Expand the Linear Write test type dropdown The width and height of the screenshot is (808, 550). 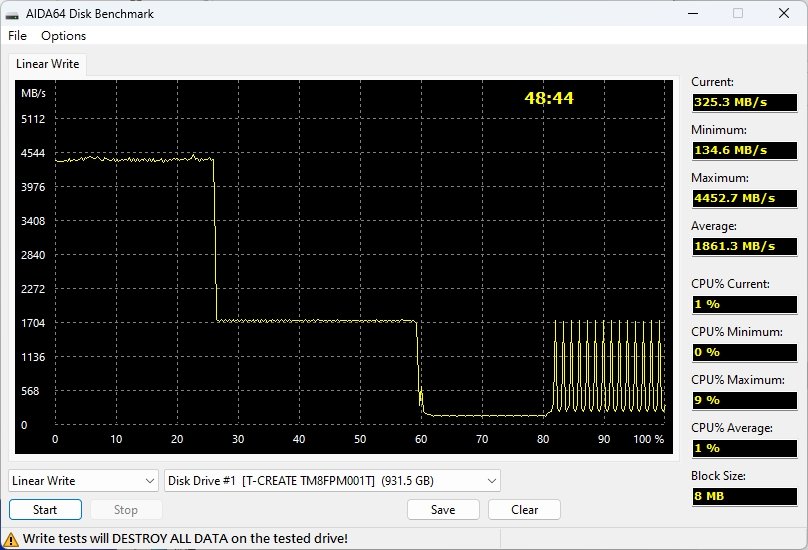tap(83, 481)
